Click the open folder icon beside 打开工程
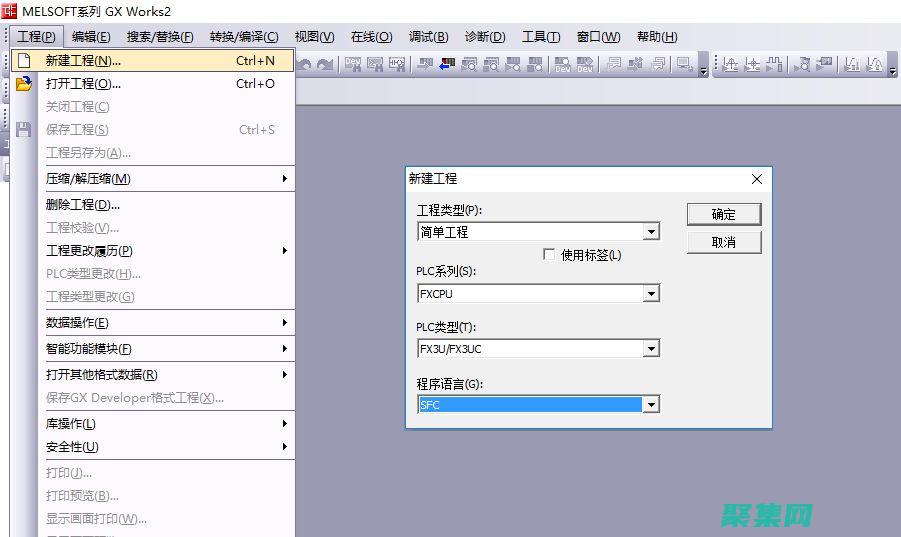This screenshot has width=901, height=537. [24, 84]
